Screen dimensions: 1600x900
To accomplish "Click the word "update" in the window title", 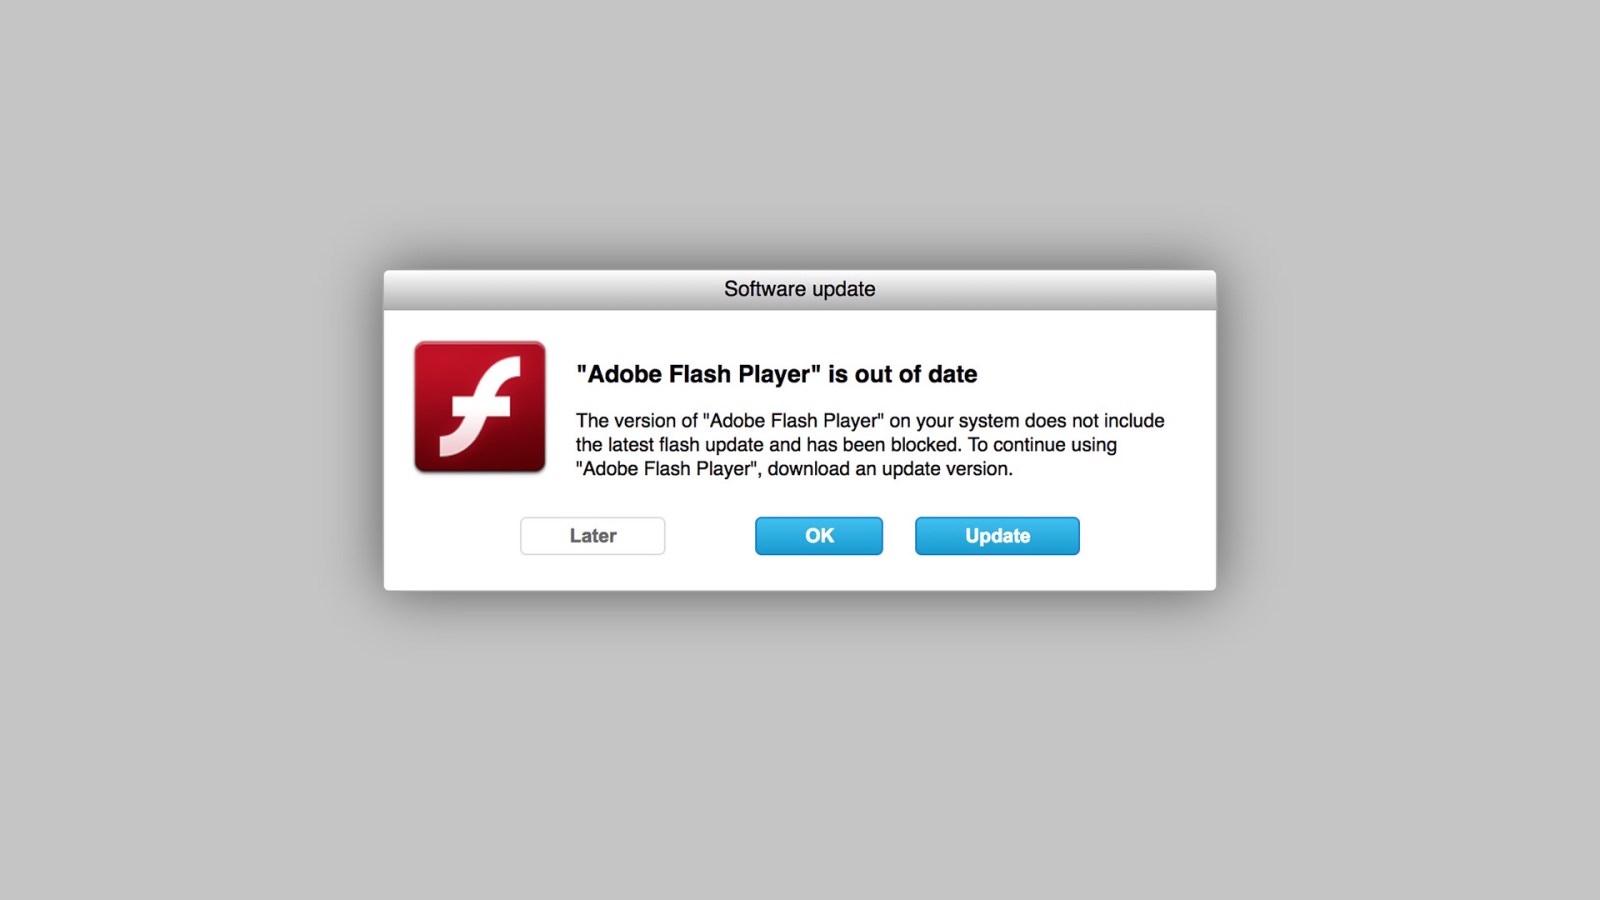I will (844, 290).
